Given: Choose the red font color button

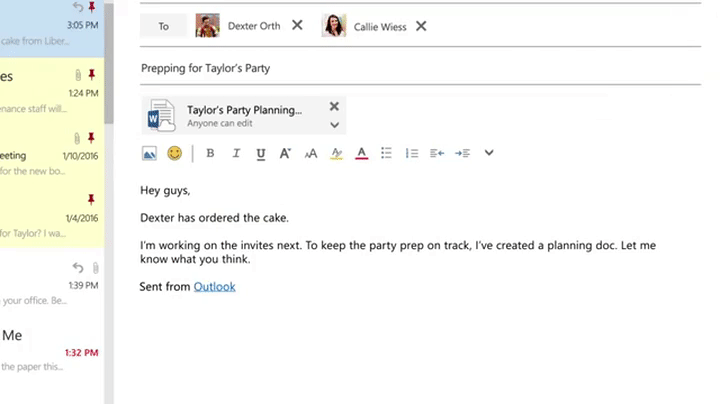Looking at the screenshot, I should 361,153.
